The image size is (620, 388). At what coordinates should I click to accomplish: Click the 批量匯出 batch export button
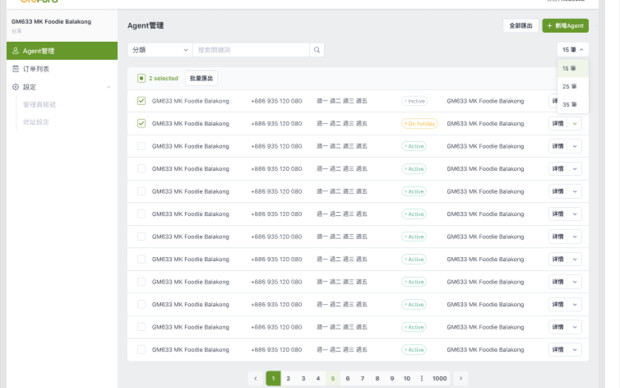[x=201, y=78]
